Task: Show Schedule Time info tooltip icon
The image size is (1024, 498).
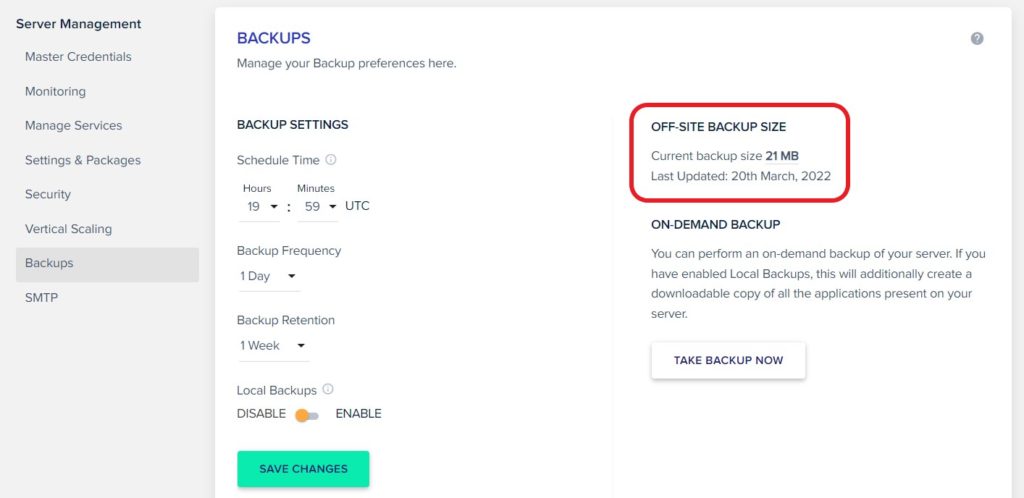Action: tap(330, 159)
